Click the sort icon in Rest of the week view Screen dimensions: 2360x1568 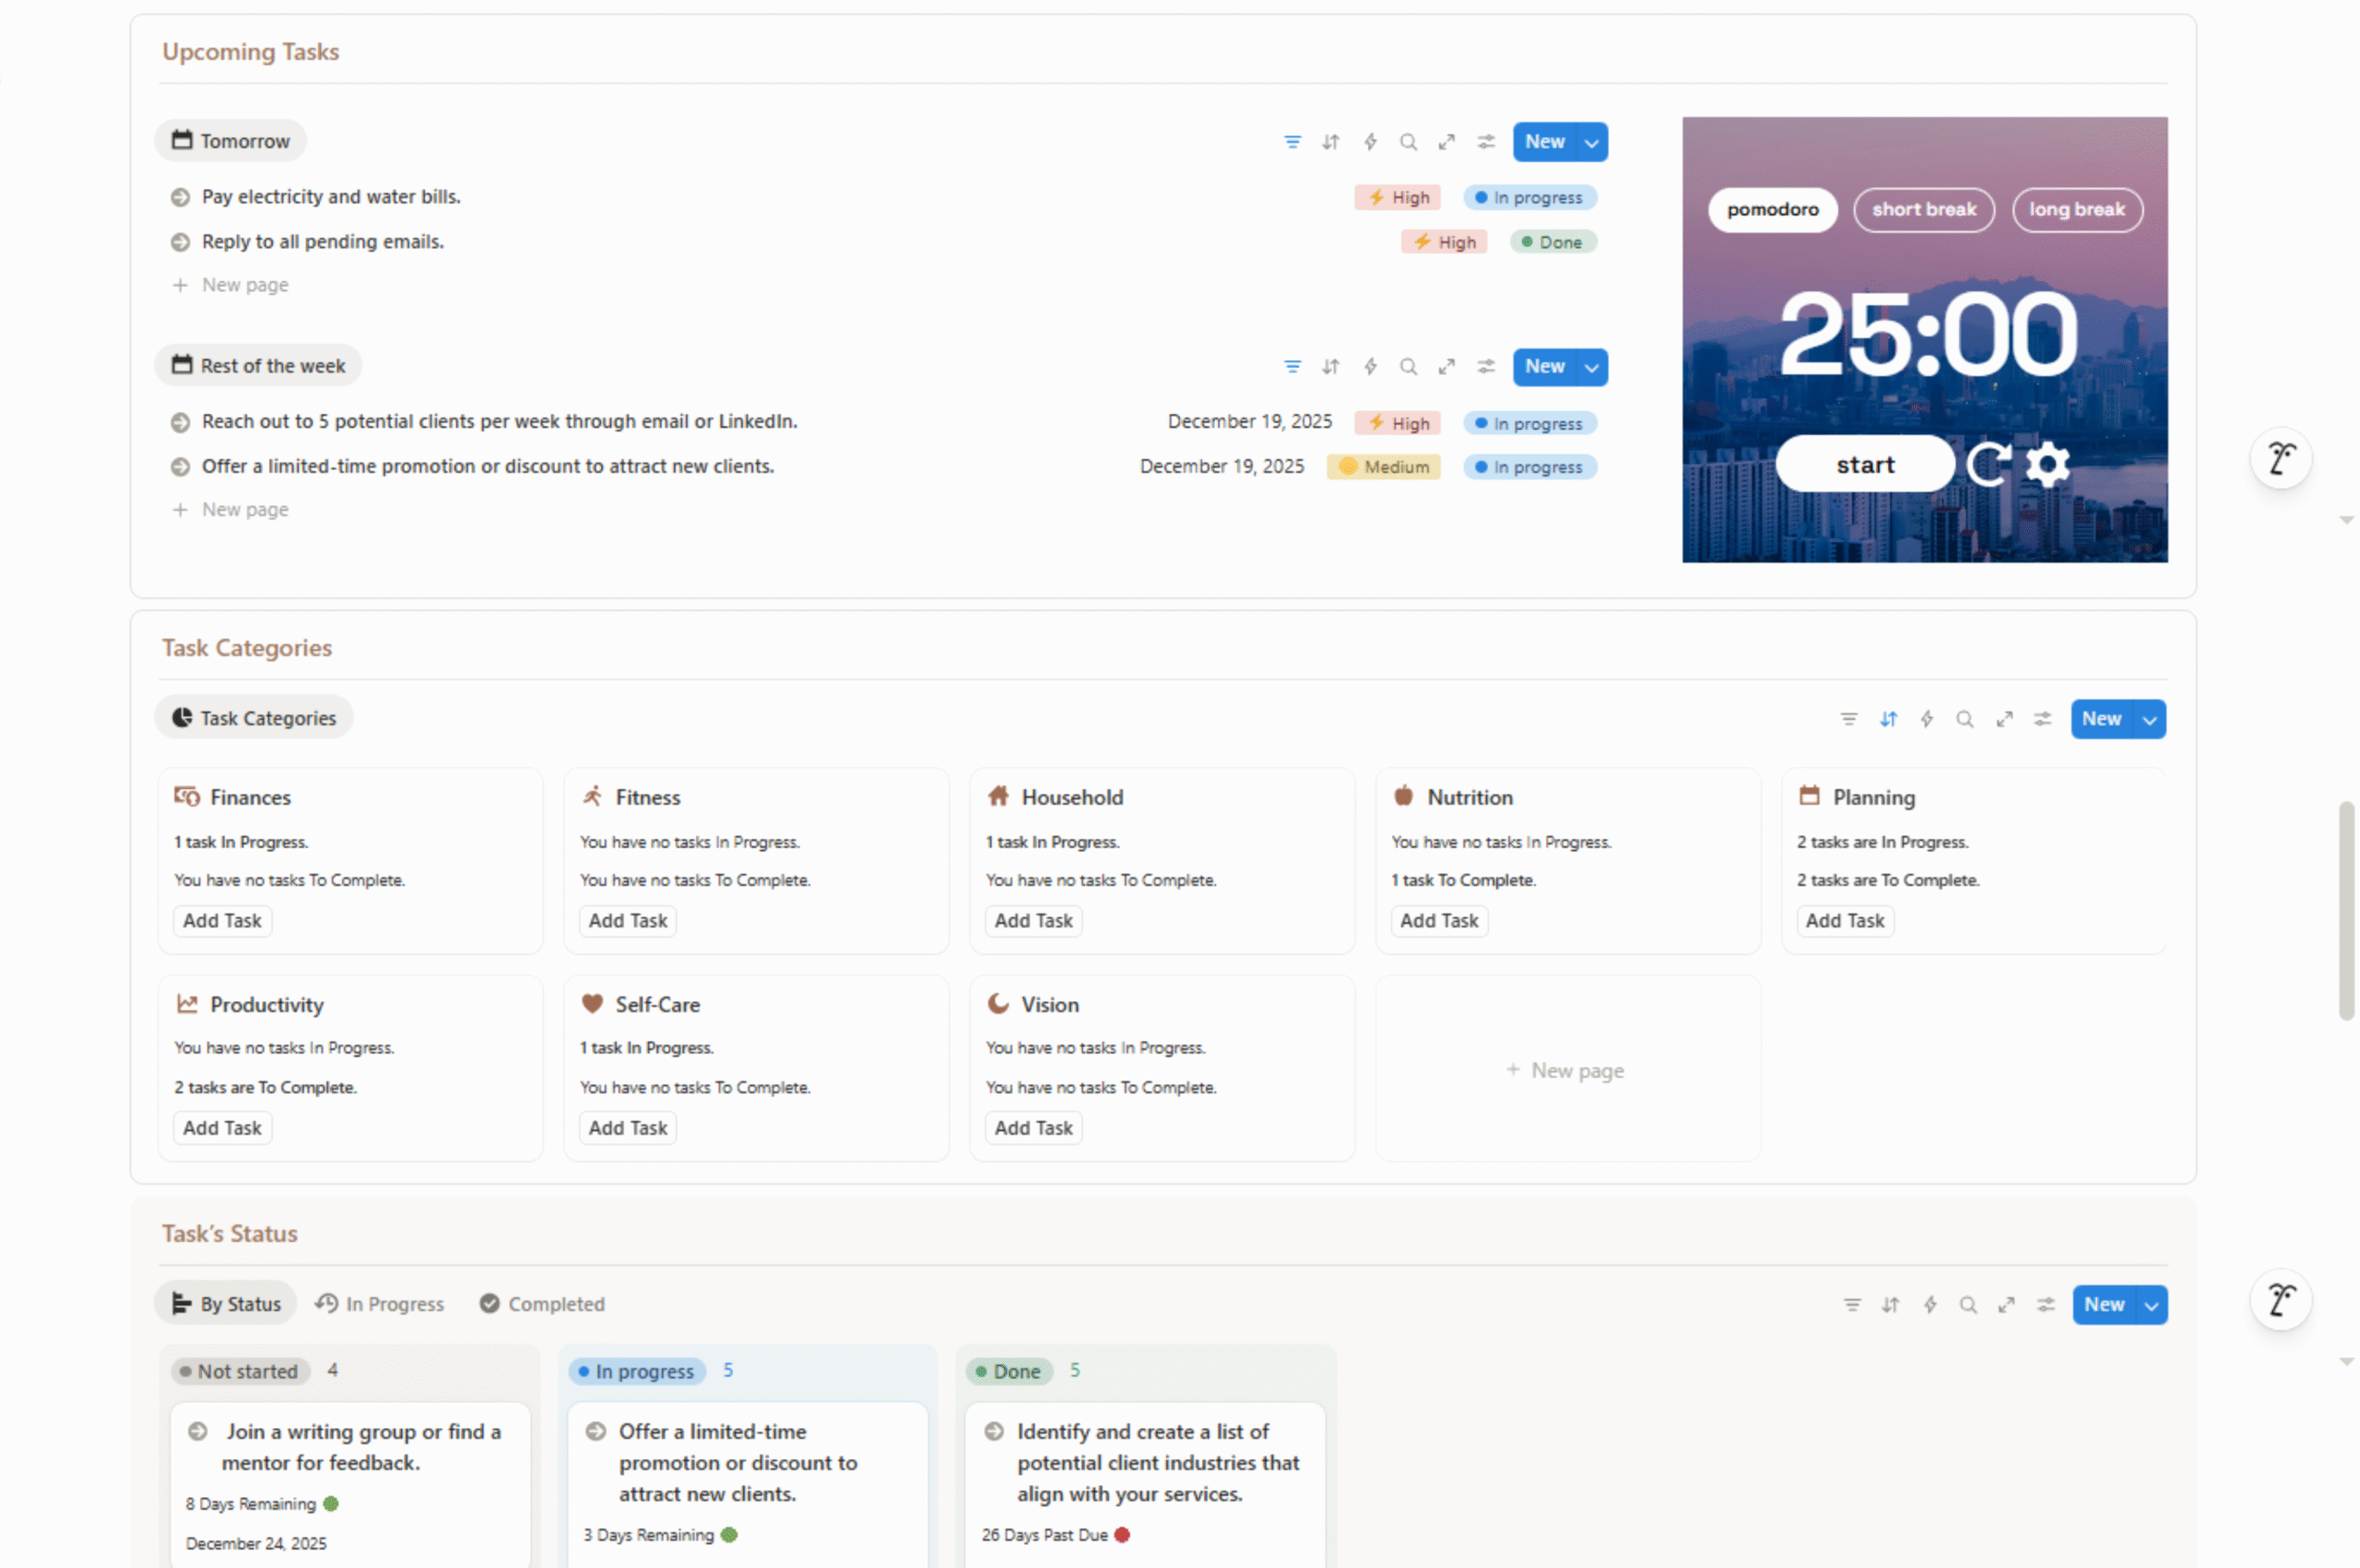(x=1330, y=367)
